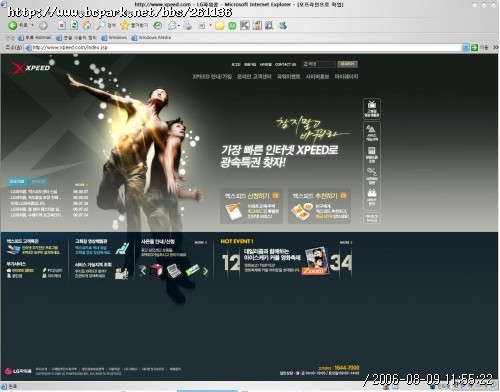This screenshot has width=500, height=392.
Task: Open the Back button history dropdown arrow
Action: 32,25
